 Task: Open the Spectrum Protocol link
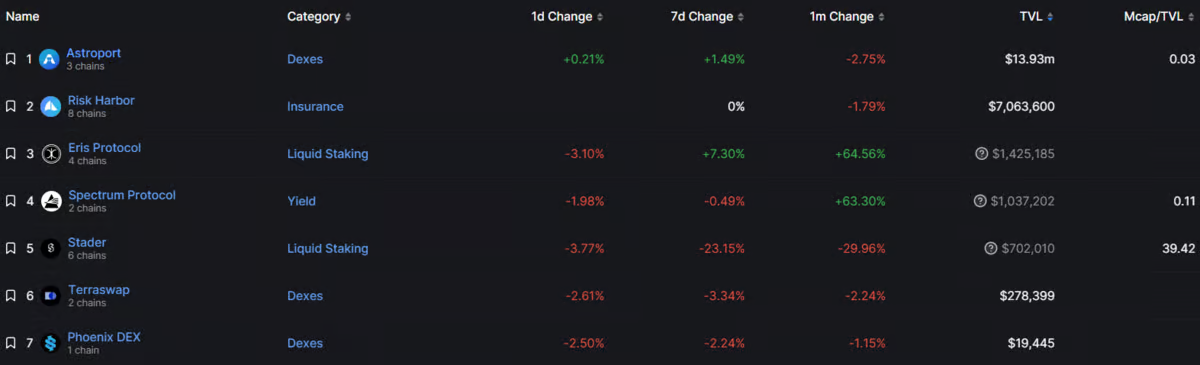tap(122, 195)
